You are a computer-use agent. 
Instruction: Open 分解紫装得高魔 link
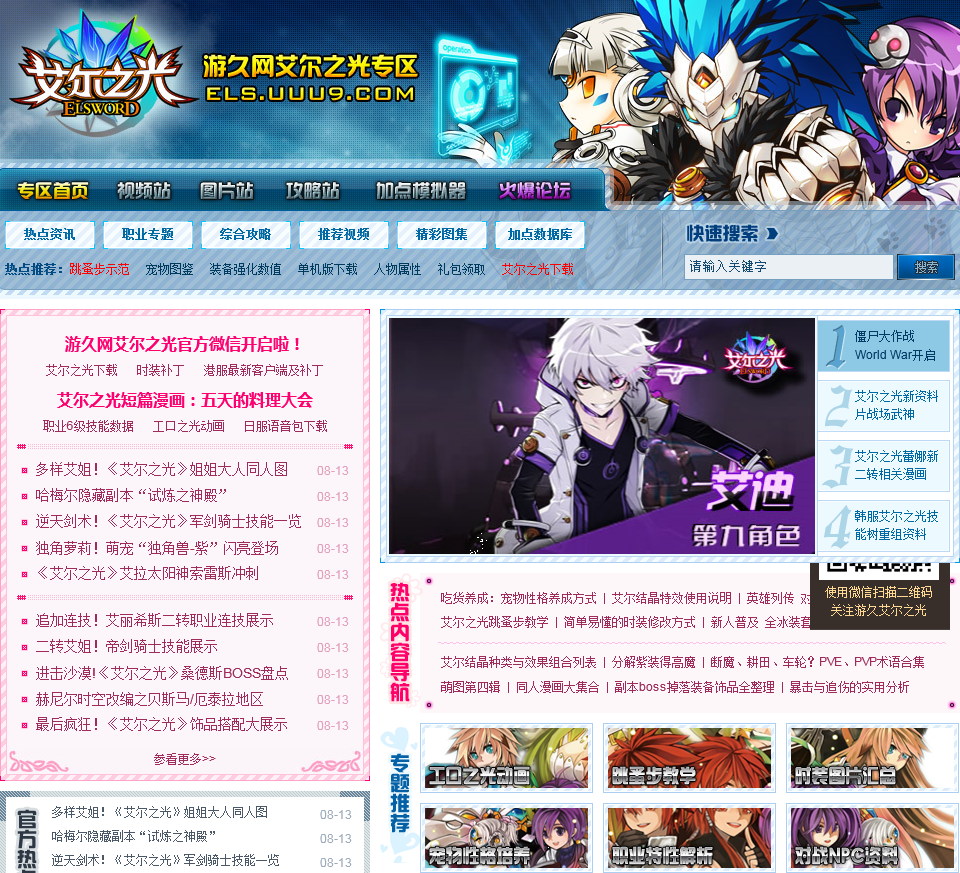653,662
